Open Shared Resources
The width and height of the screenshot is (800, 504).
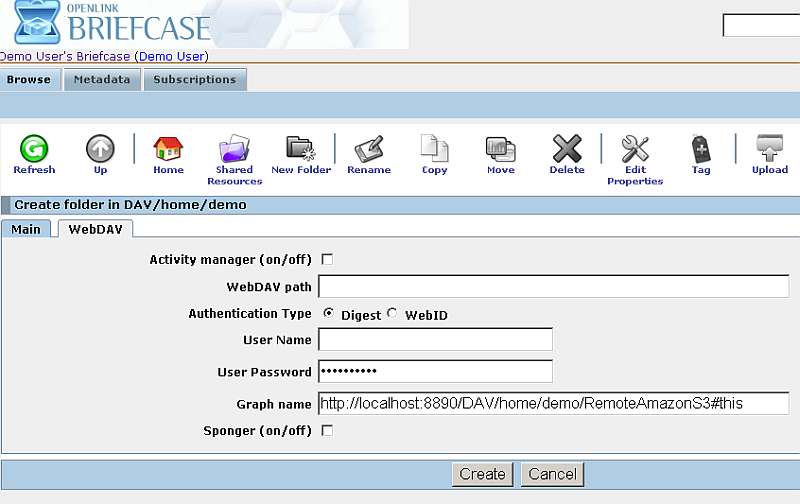pyautogui.click(x=235, y=150)
